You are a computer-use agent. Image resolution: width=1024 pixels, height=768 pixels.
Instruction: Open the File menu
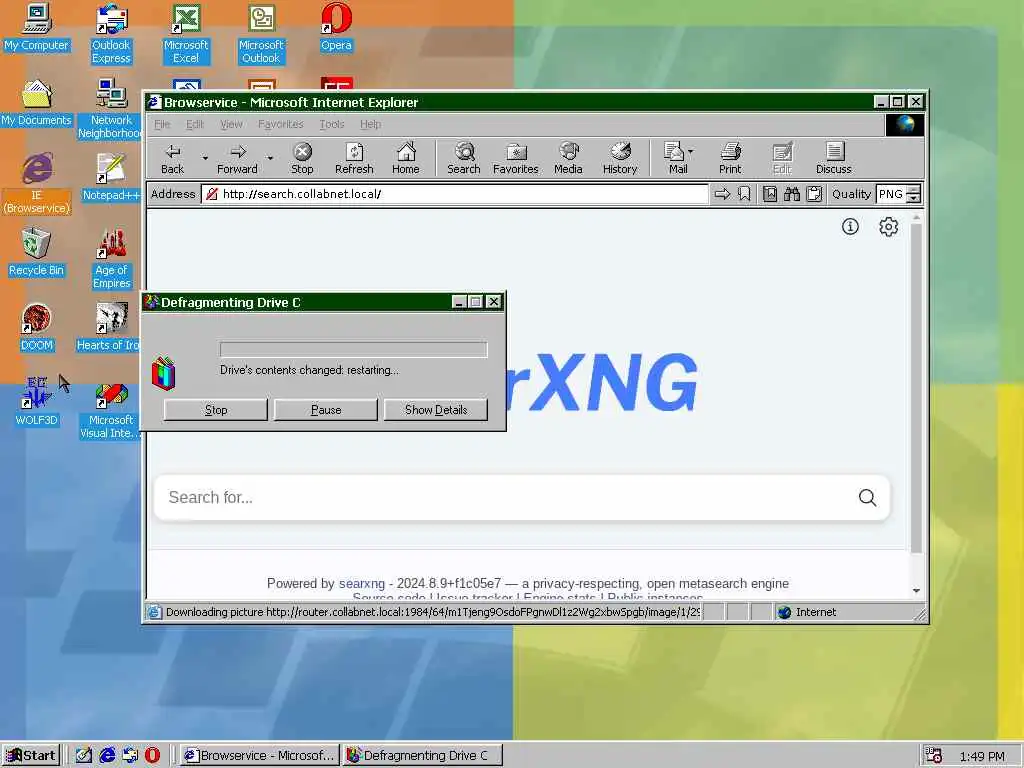(162, 124)
